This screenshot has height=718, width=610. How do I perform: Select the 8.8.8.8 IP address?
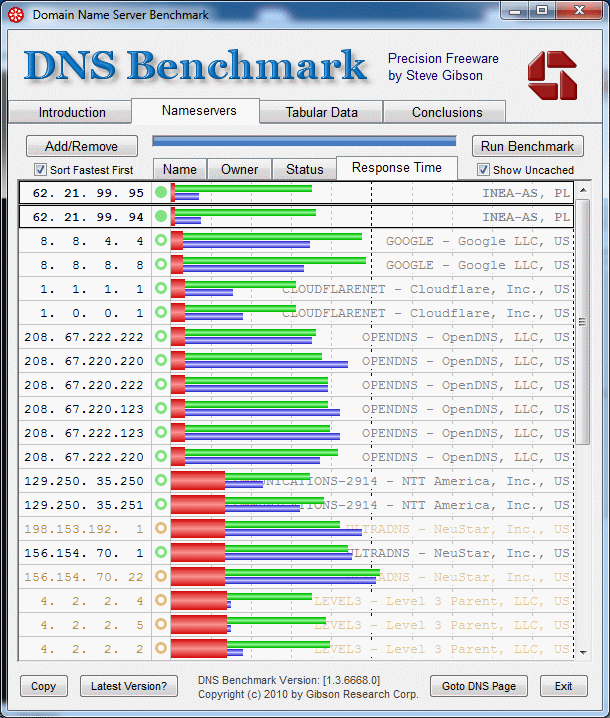click(92, 265)
